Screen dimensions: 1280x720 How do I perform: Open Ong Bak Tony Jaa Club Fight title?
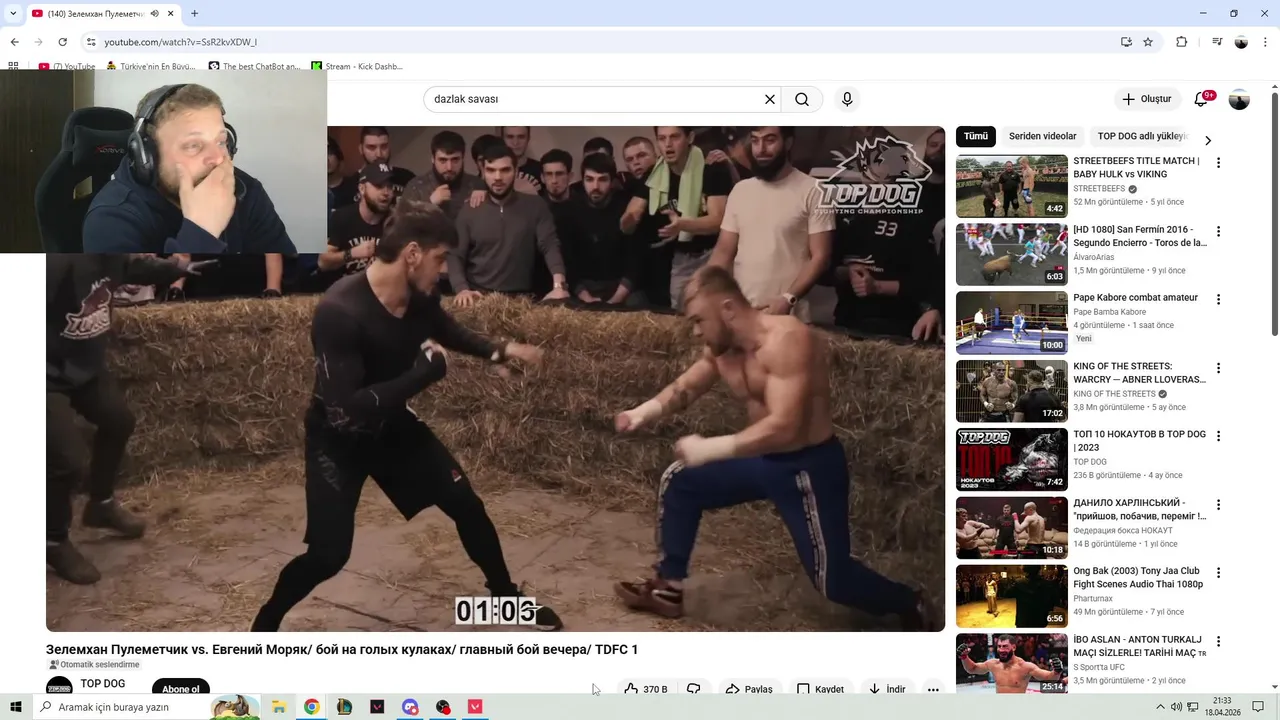click(1138, 578)
